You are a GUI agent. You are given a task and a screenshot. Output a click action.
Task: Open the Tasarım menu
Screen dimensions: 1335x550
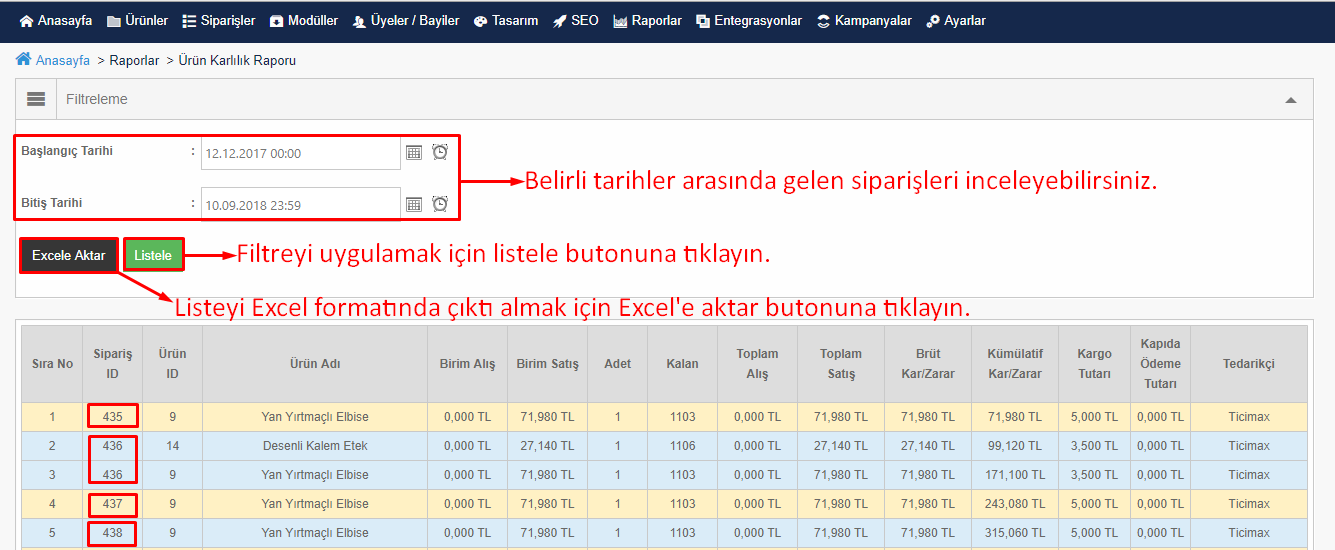tap(506, 20)
